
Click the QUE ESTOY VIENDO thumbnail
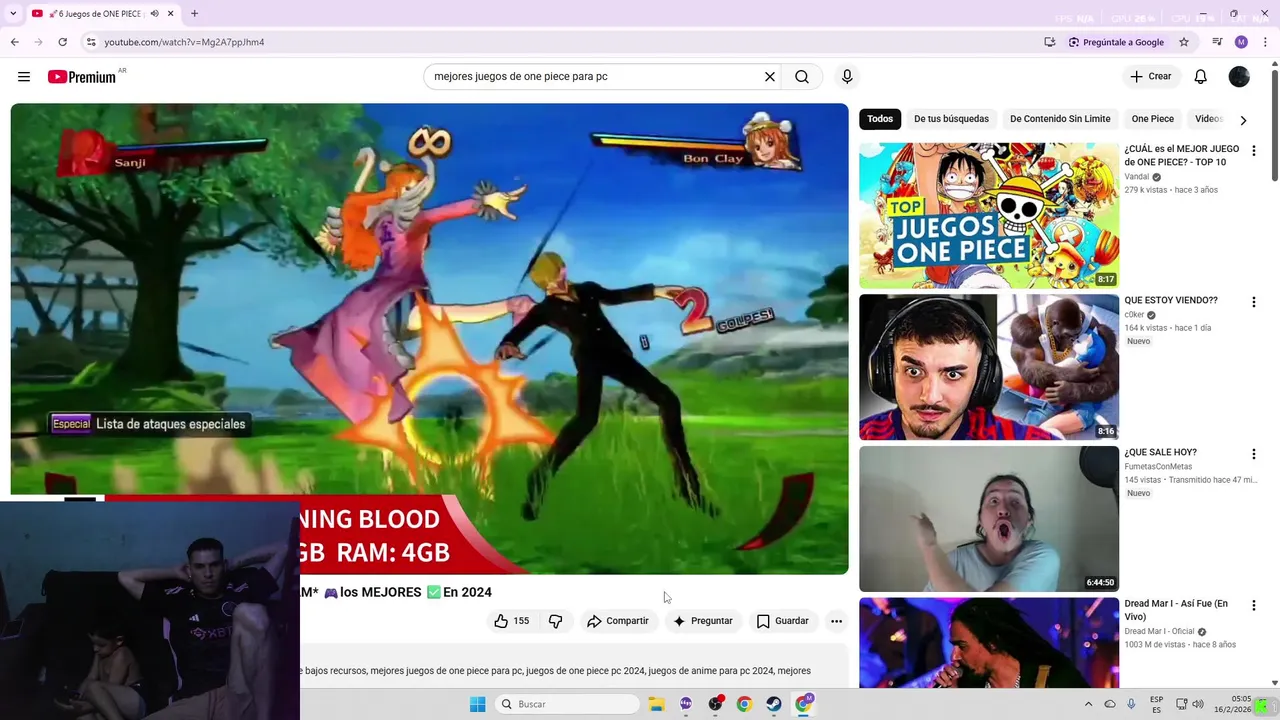pyautogui.click(x=989, y=367)
